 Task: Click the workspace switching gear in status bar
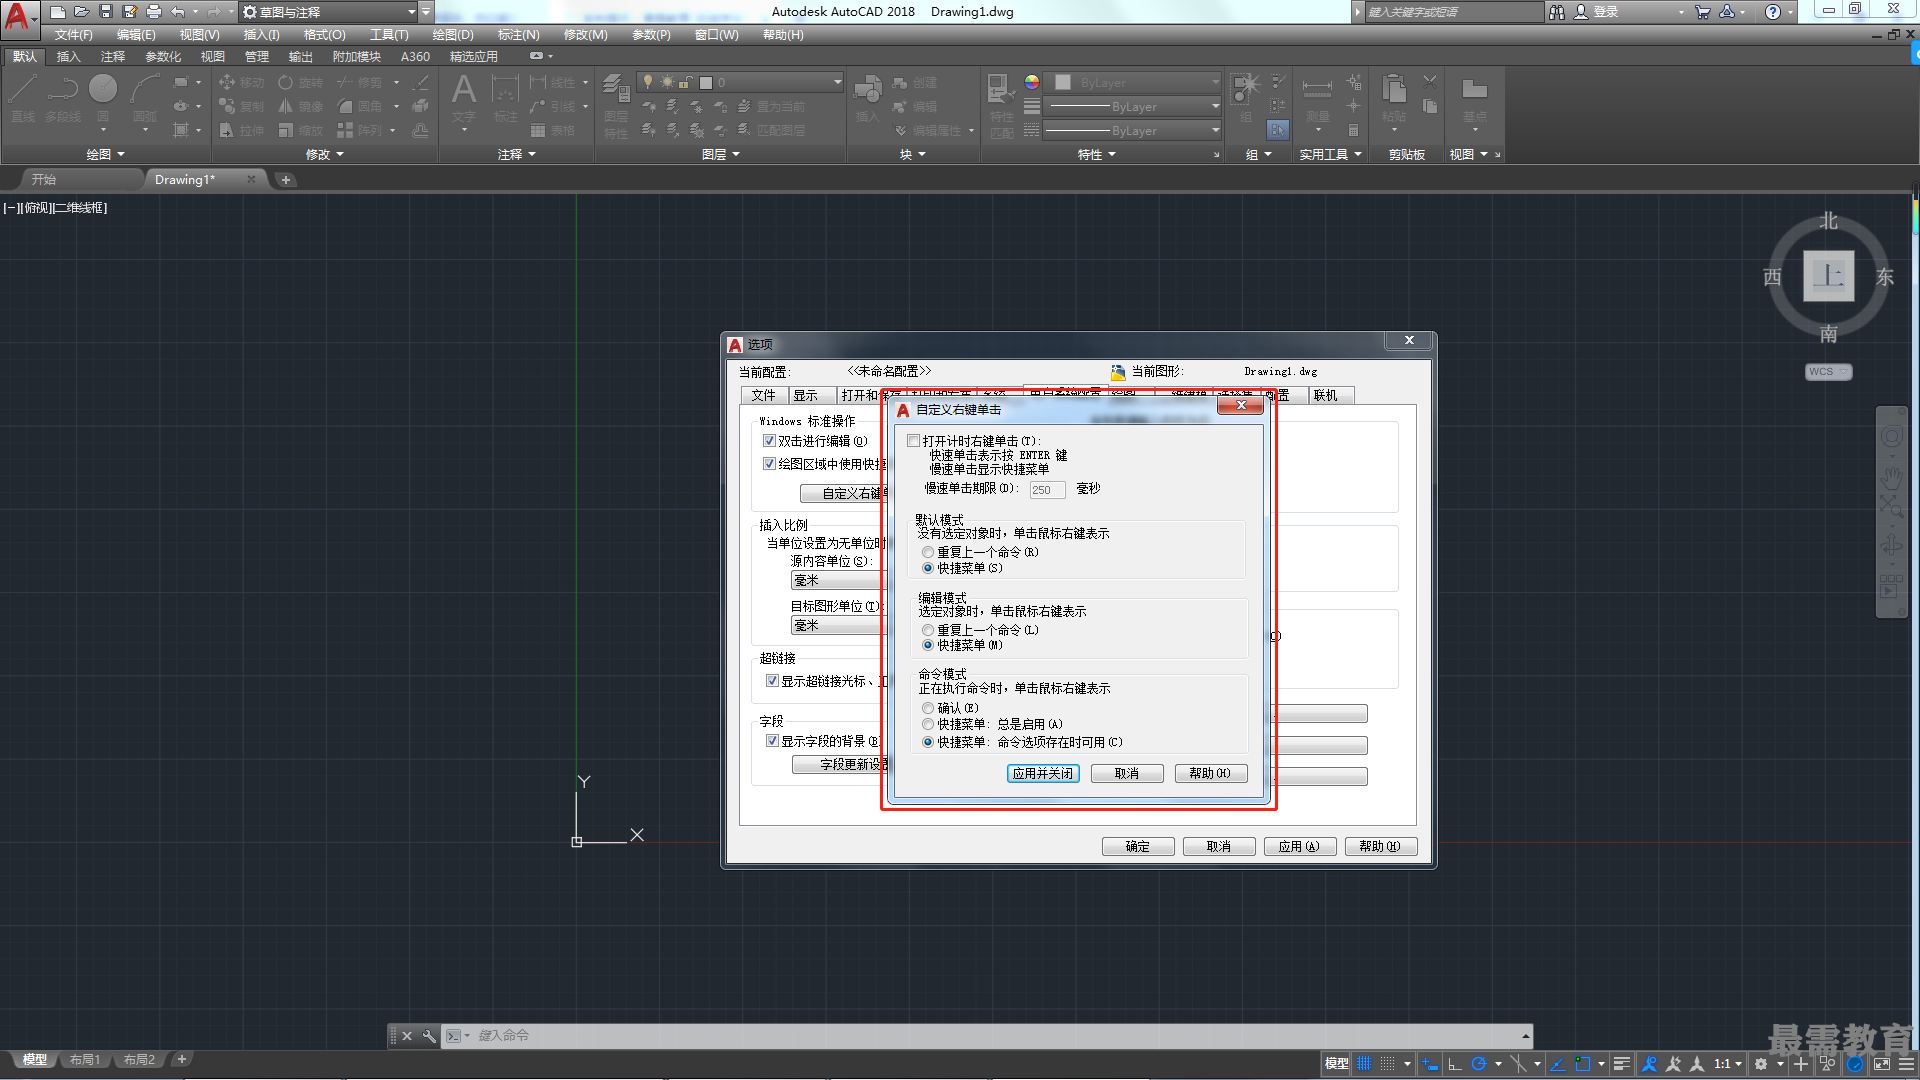1761,1064
